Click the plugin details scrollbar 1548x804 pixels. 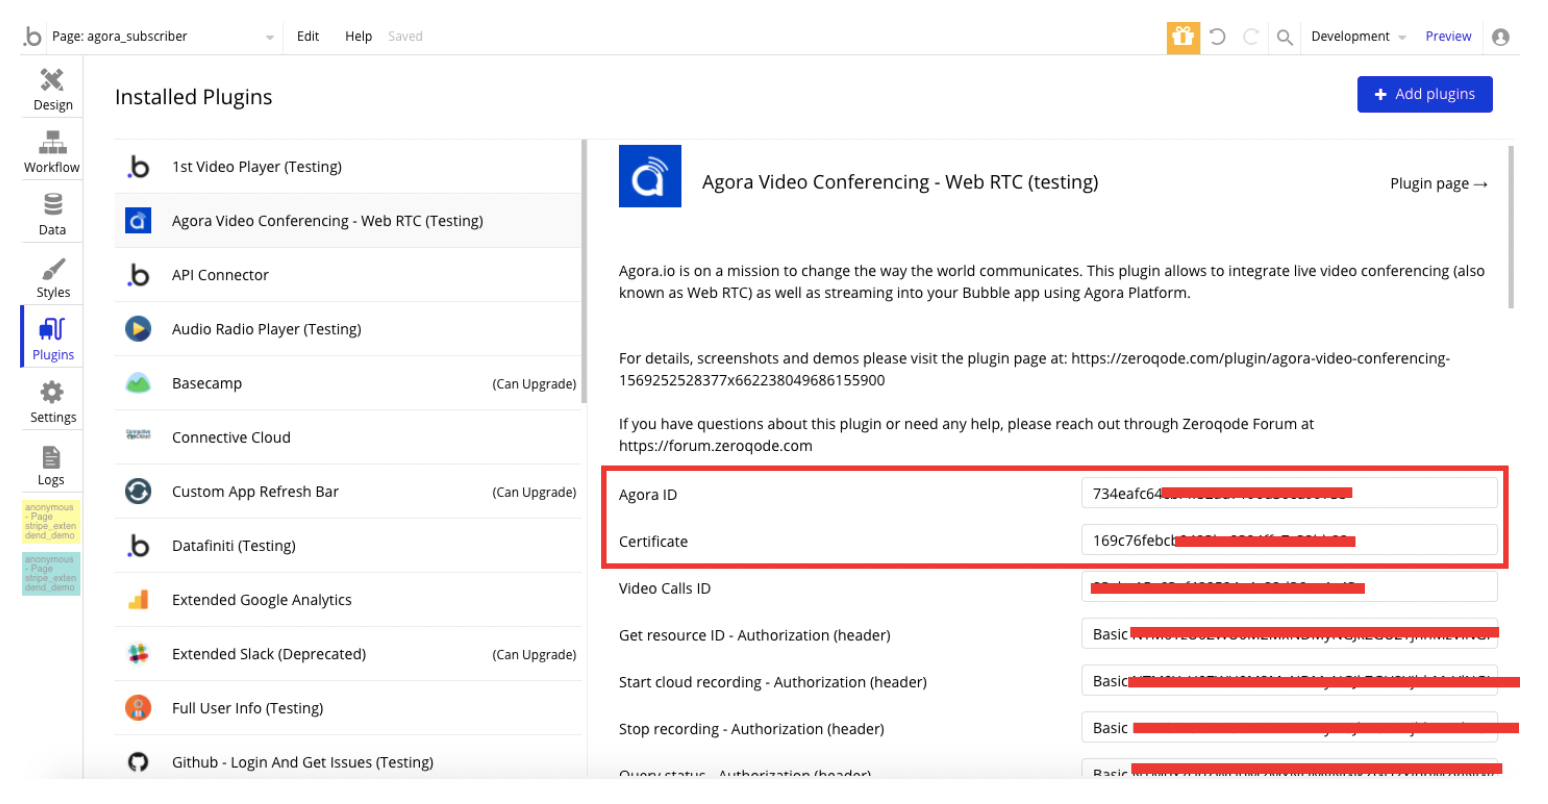pos(1511,227)
